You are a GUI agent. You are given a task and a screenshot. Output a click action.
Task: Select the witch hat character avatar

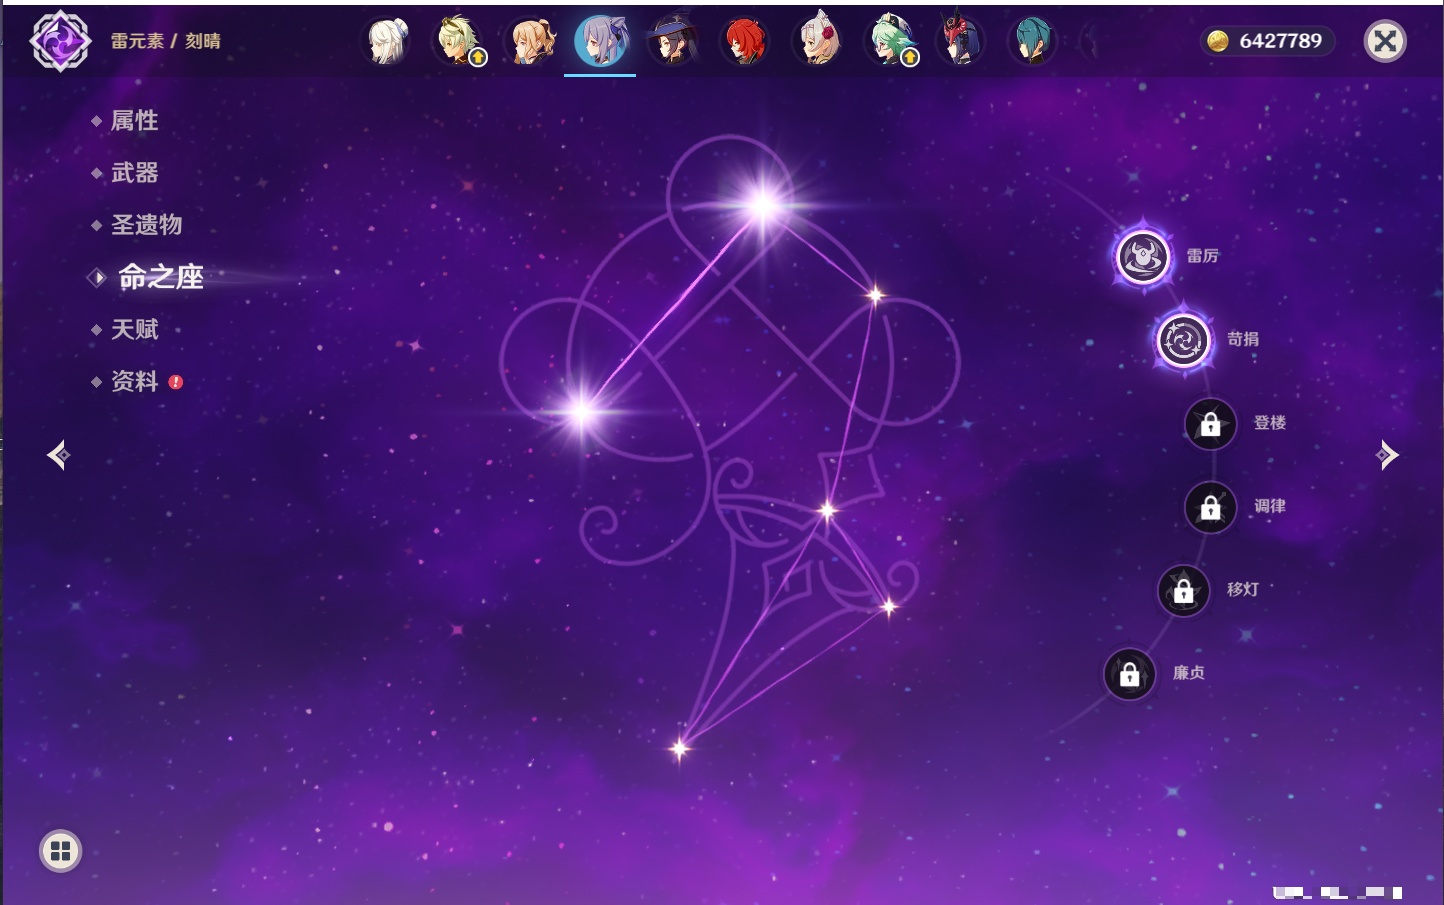672,41
